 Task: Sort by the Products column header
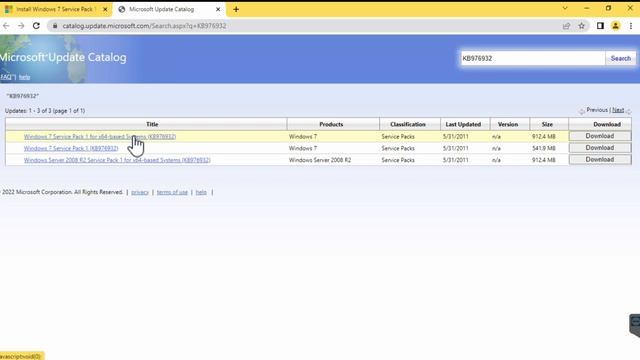tap(331, 124)
